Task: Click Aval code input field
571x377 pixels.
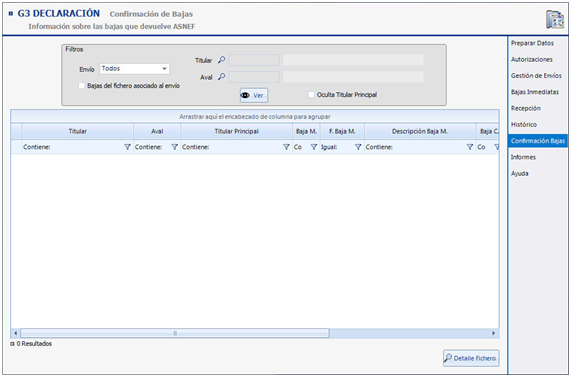Action: pyautogui.click(x=254, y=77)
